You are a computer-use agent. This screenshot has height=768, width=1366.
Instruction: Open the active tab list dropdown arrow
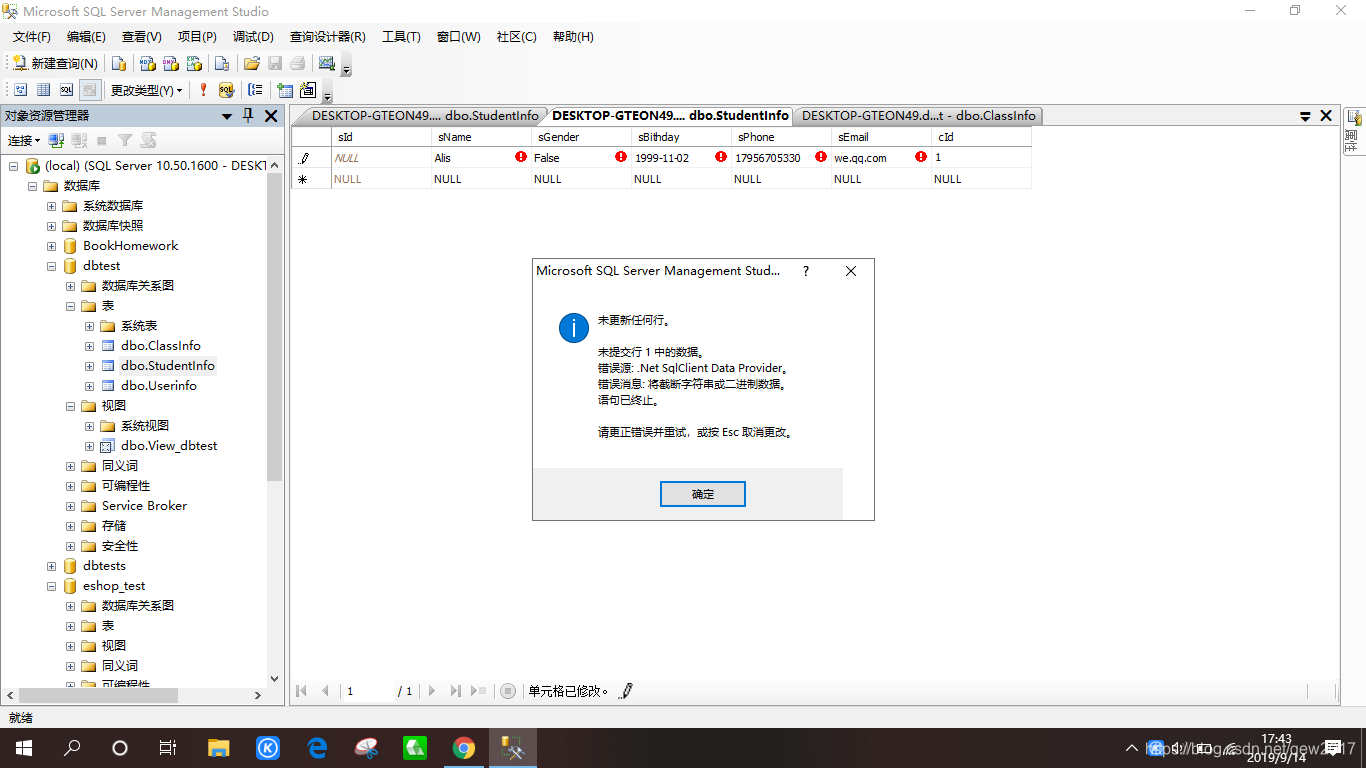(x=1305, y=117)
